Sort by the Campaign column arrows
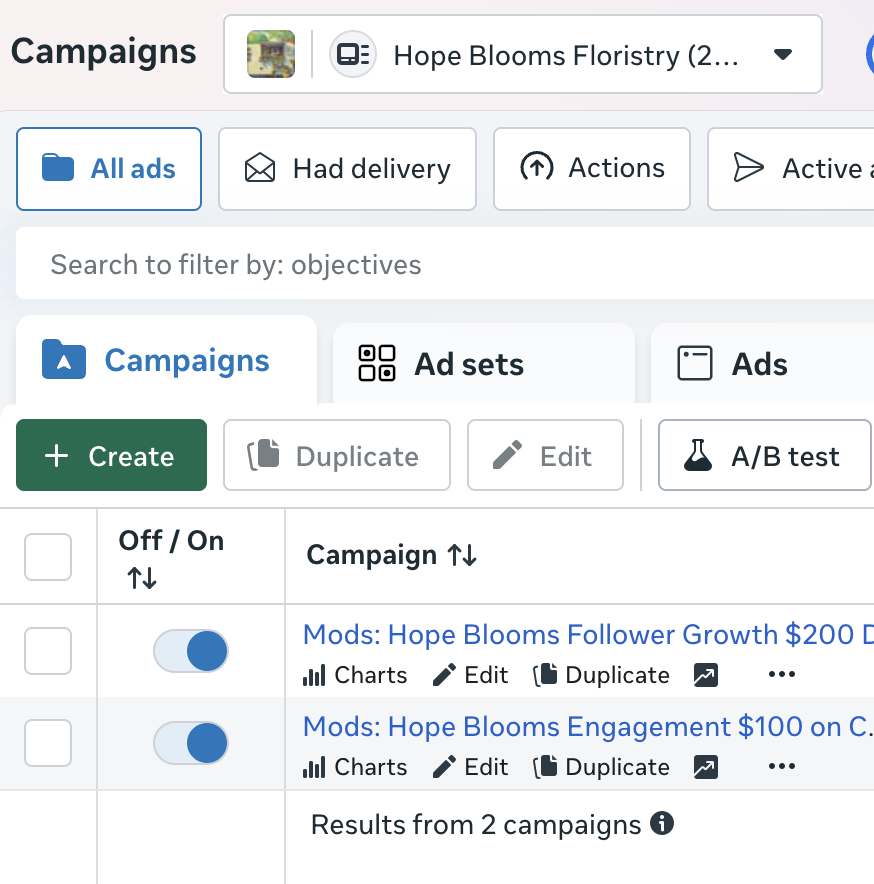This screenshot has width=874, height=884. tap(462, 555)
